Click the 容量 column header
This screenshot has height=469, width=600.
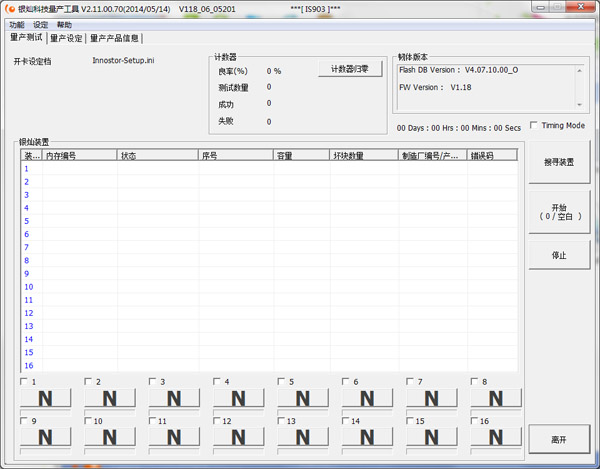click(x=302, y=155)
